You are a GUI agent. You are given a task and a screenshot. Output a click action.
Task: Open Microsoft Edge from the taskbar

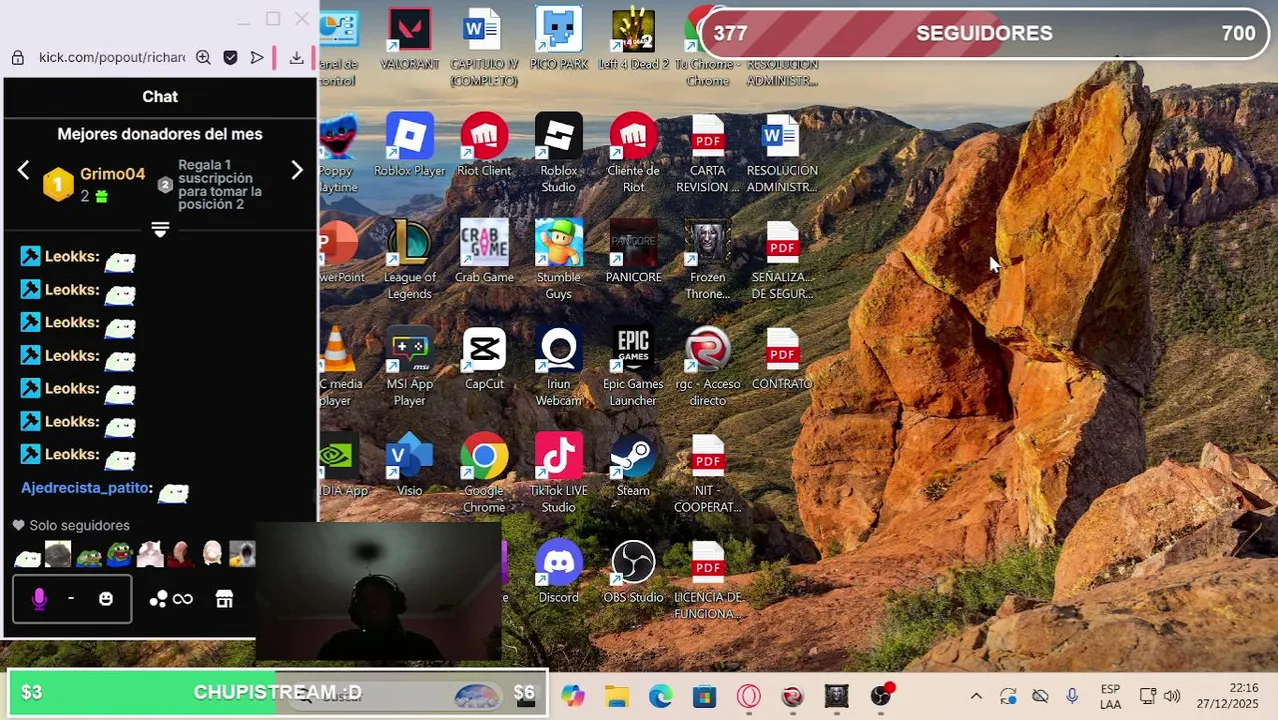(660, 696)
